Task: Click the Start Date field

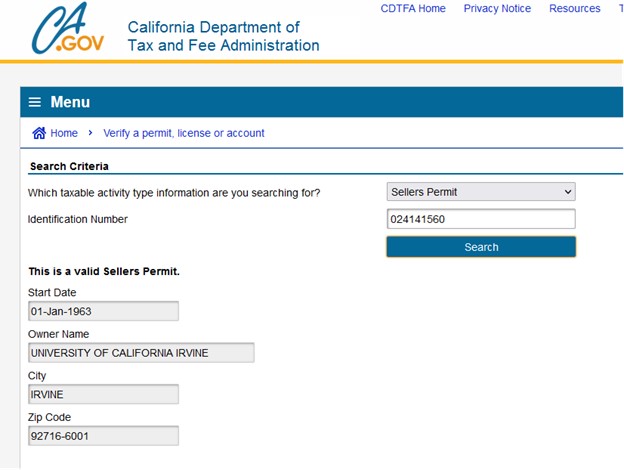Action: pos(103,311)
